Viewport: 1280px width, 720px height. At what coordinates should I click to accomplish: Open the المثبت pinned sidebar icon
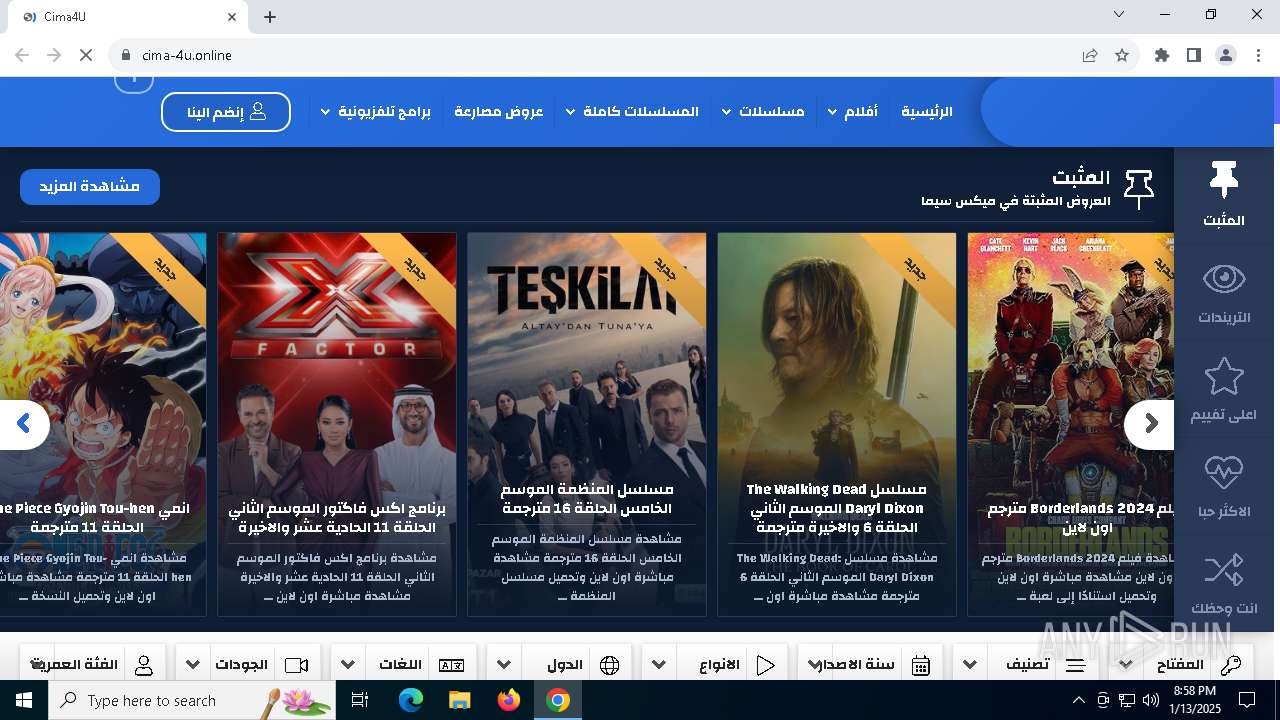click(1224, 180)
